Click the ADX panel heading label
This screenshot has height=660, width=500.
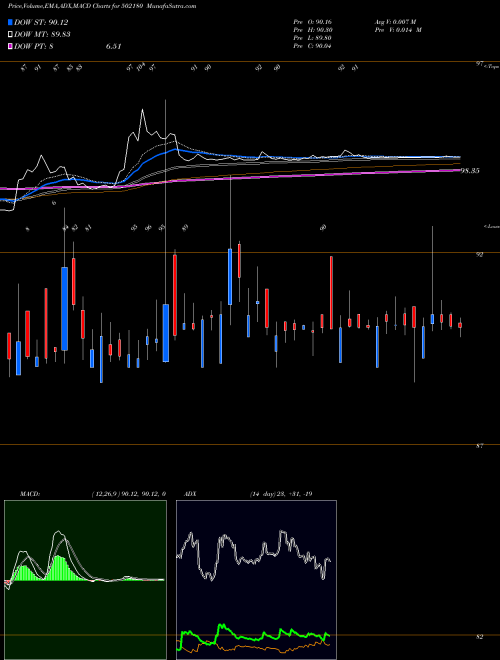click(191, 494)
